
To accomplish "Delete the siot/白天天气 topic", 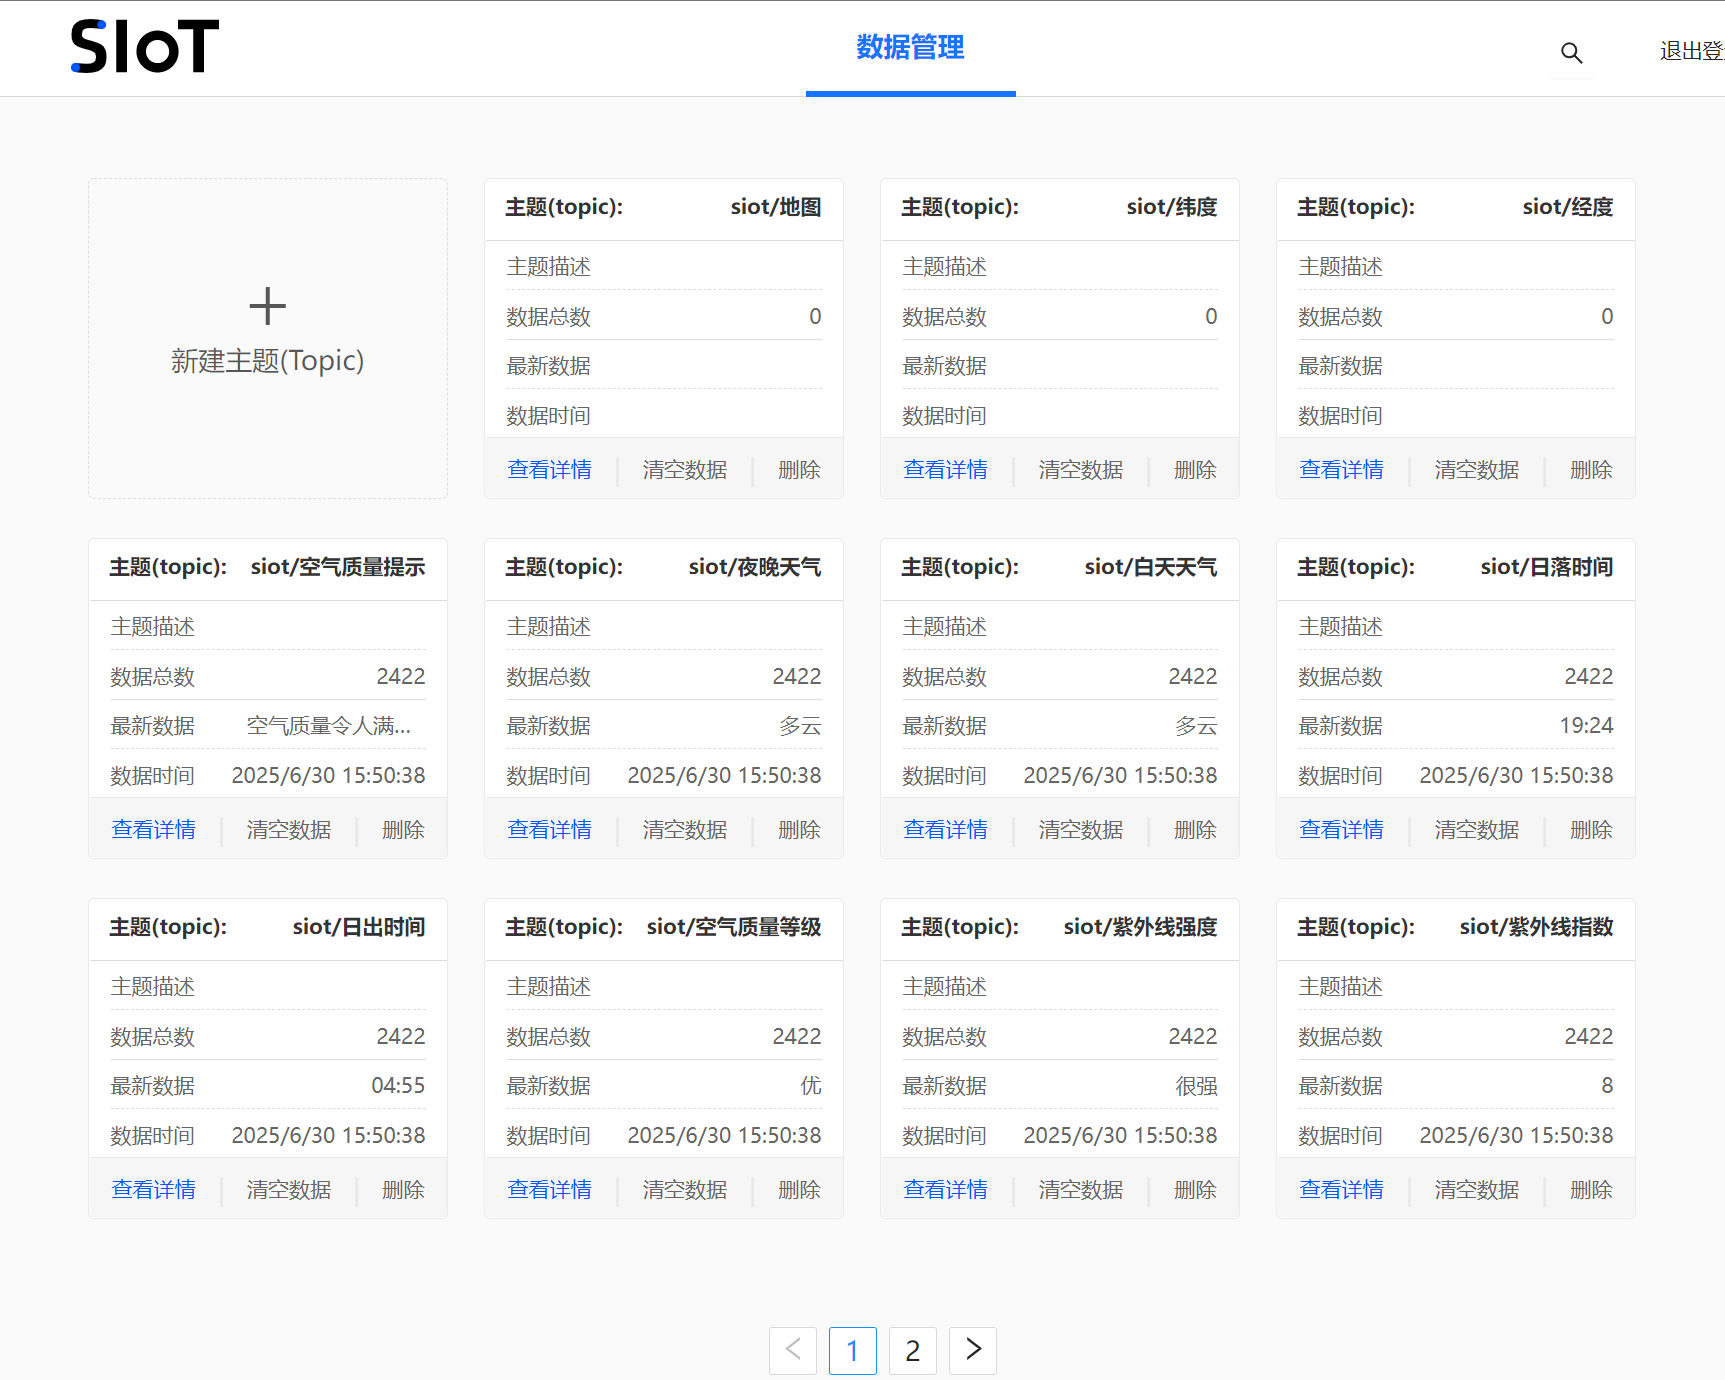I will tap(1195, 829).
